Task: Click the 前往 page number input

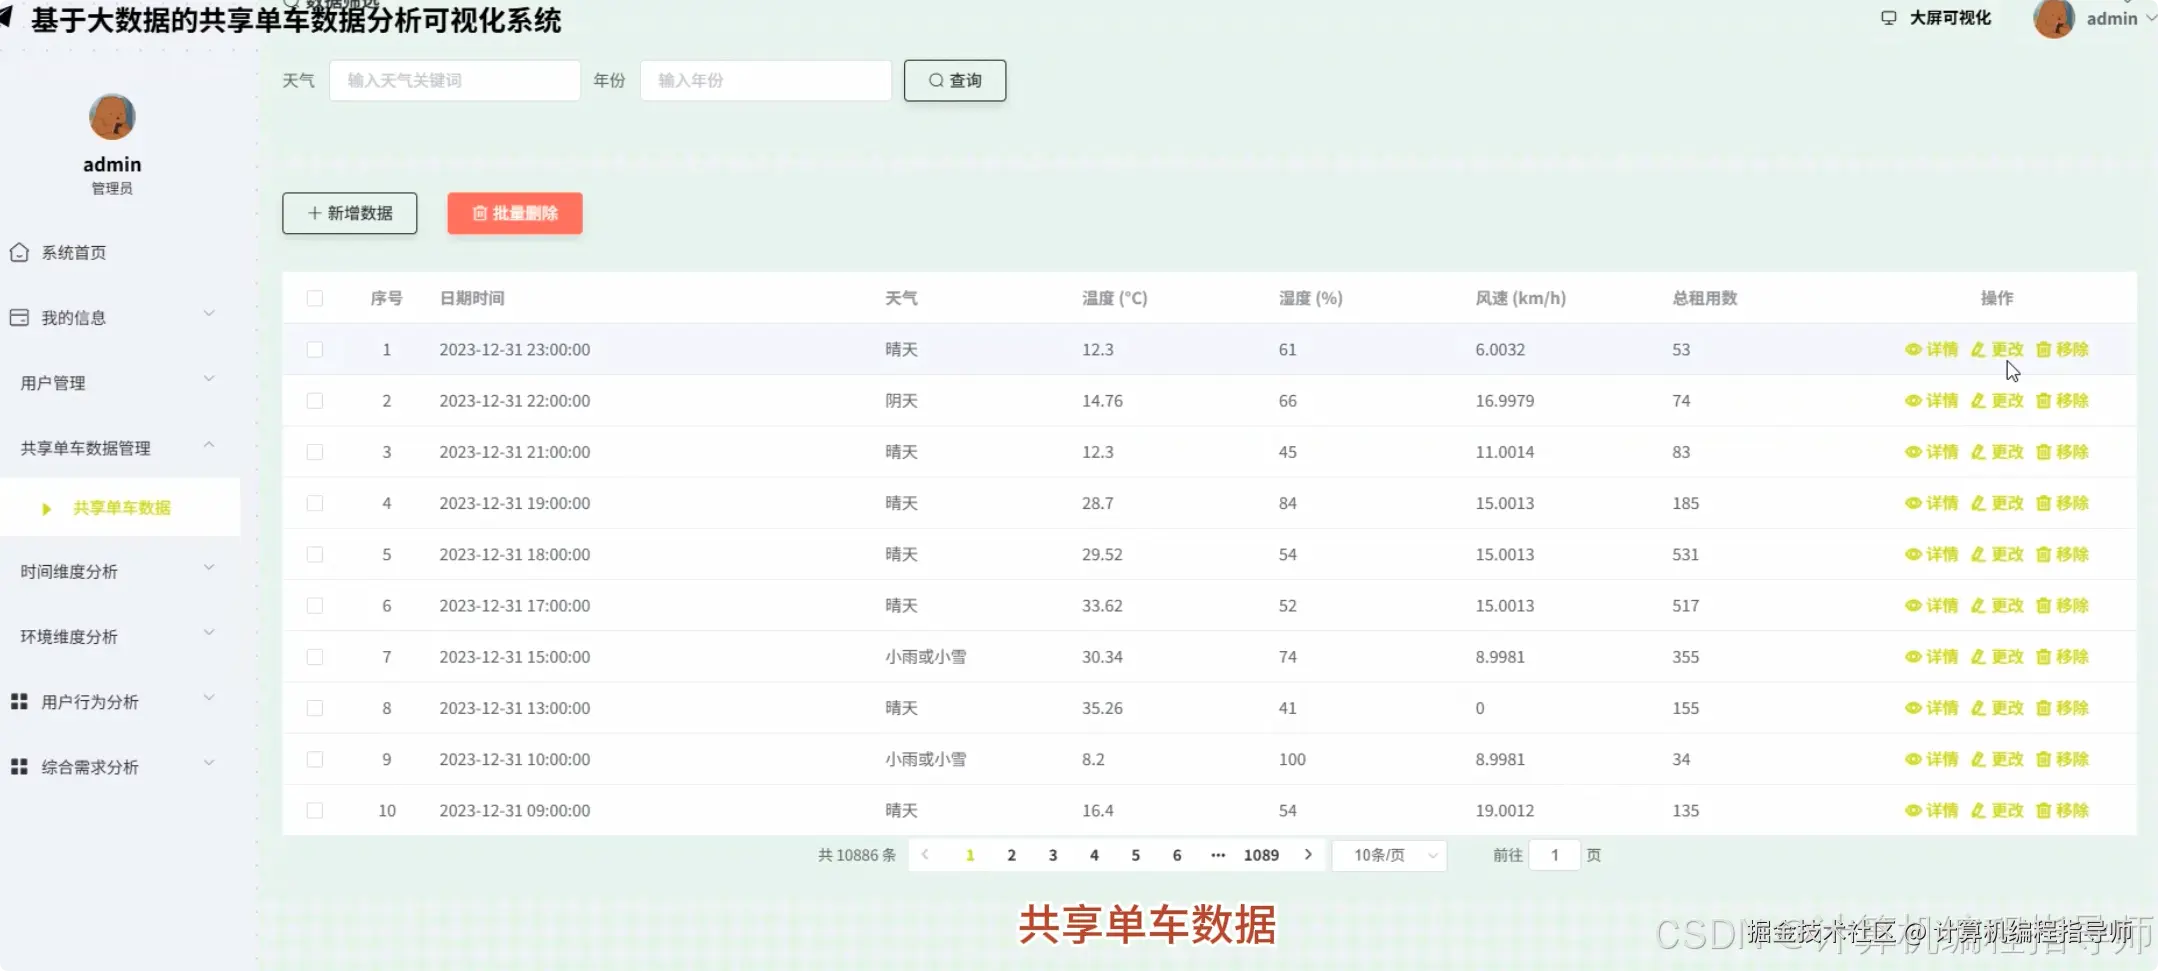Action: coord(1554,855)
